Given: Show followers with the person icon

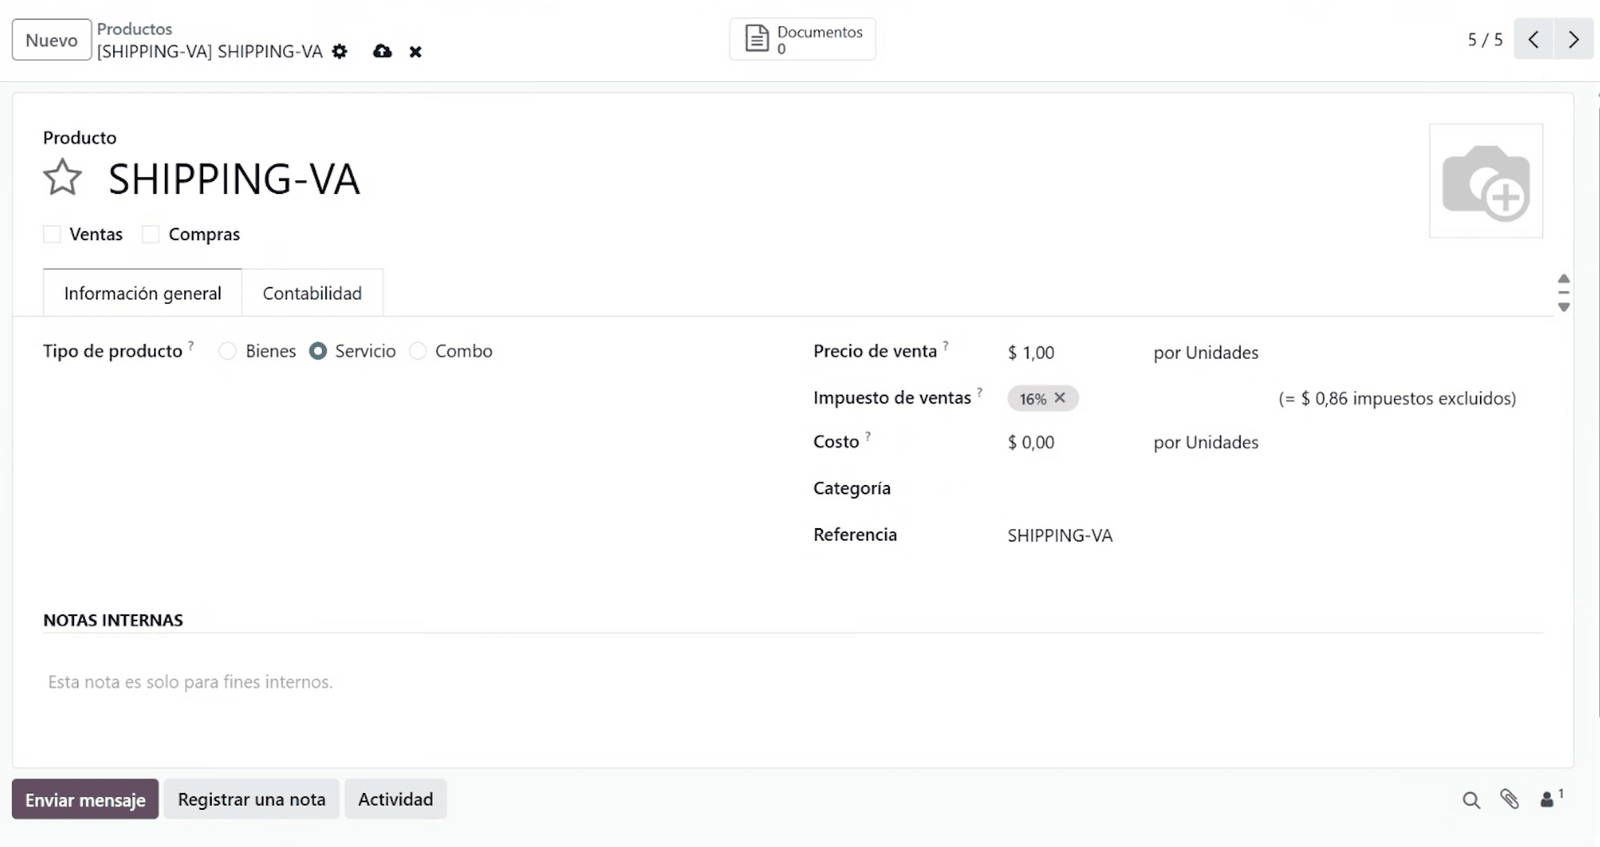Looking at the screenshot, I should 1551,799.
